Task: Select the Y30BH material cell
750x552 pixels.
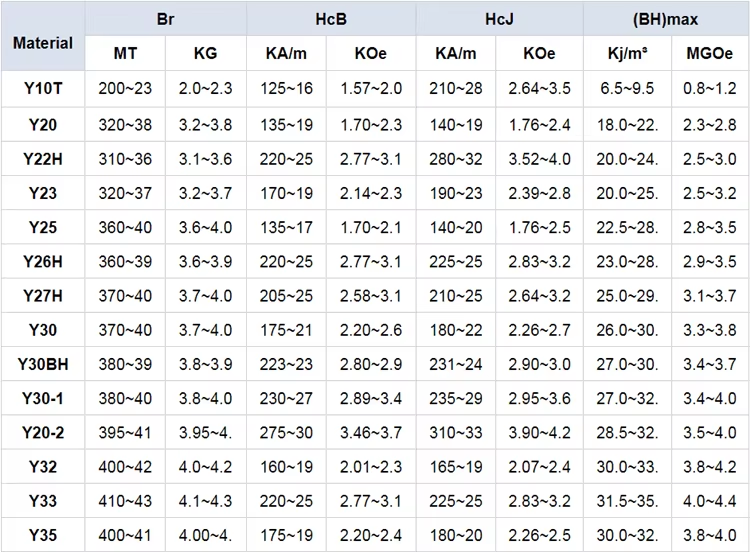Action: (43, 364)
